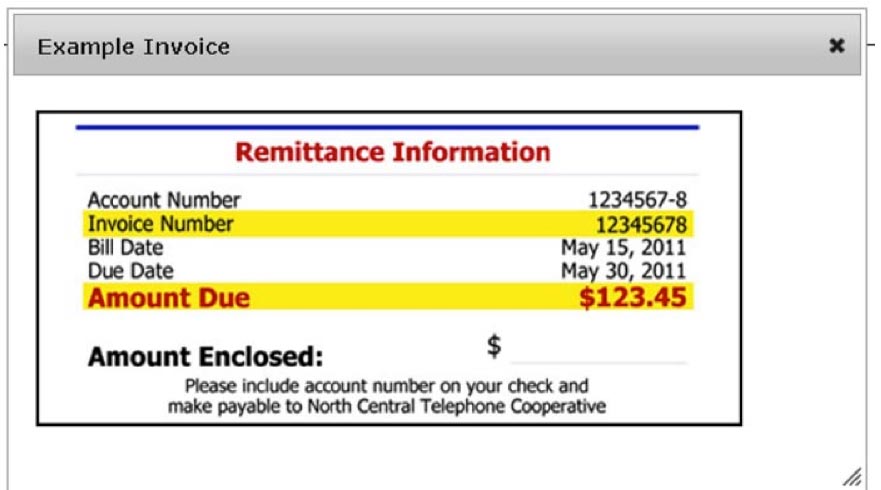Screen dimensions: 881x490
Task: Click account number value 1234567-8
Action: click(x=637, y=201)
